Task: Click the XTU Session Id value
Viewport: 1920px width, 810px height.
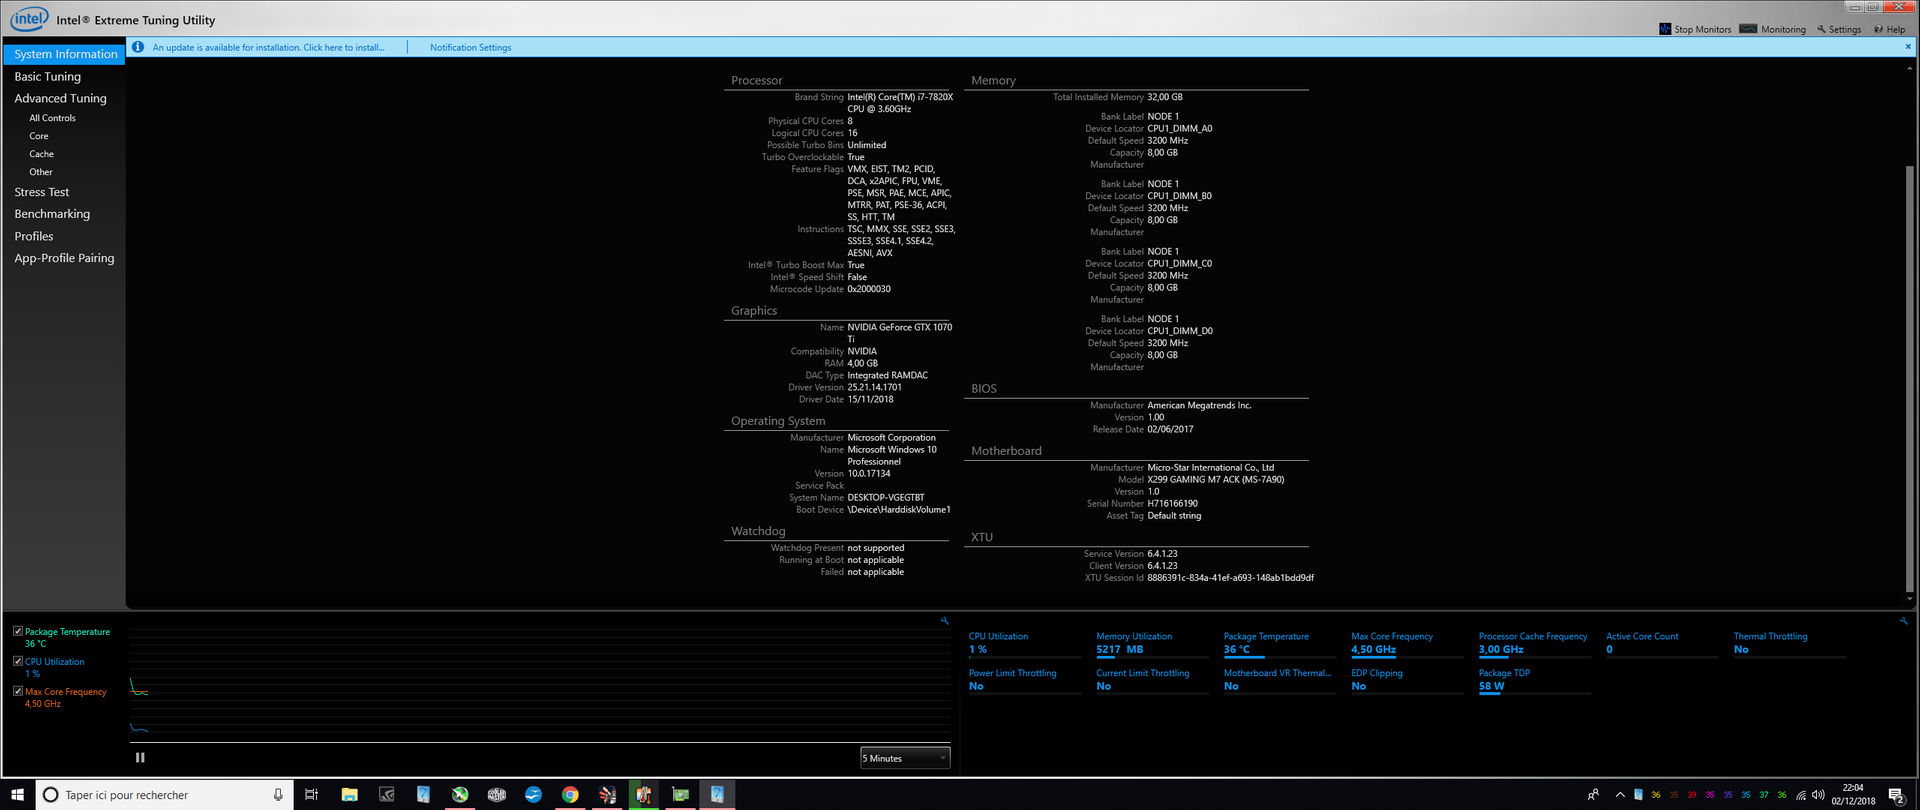Action: tap(1231, 578)
